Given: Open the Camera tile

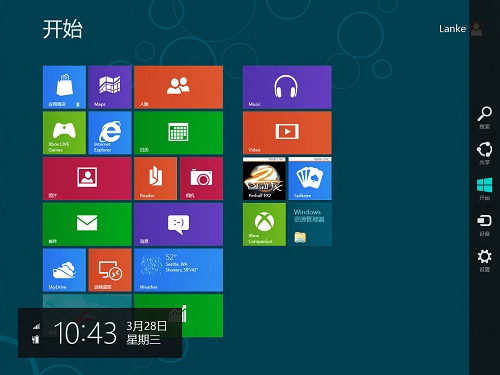Looking at the screenshot, I should coord(201,179).
